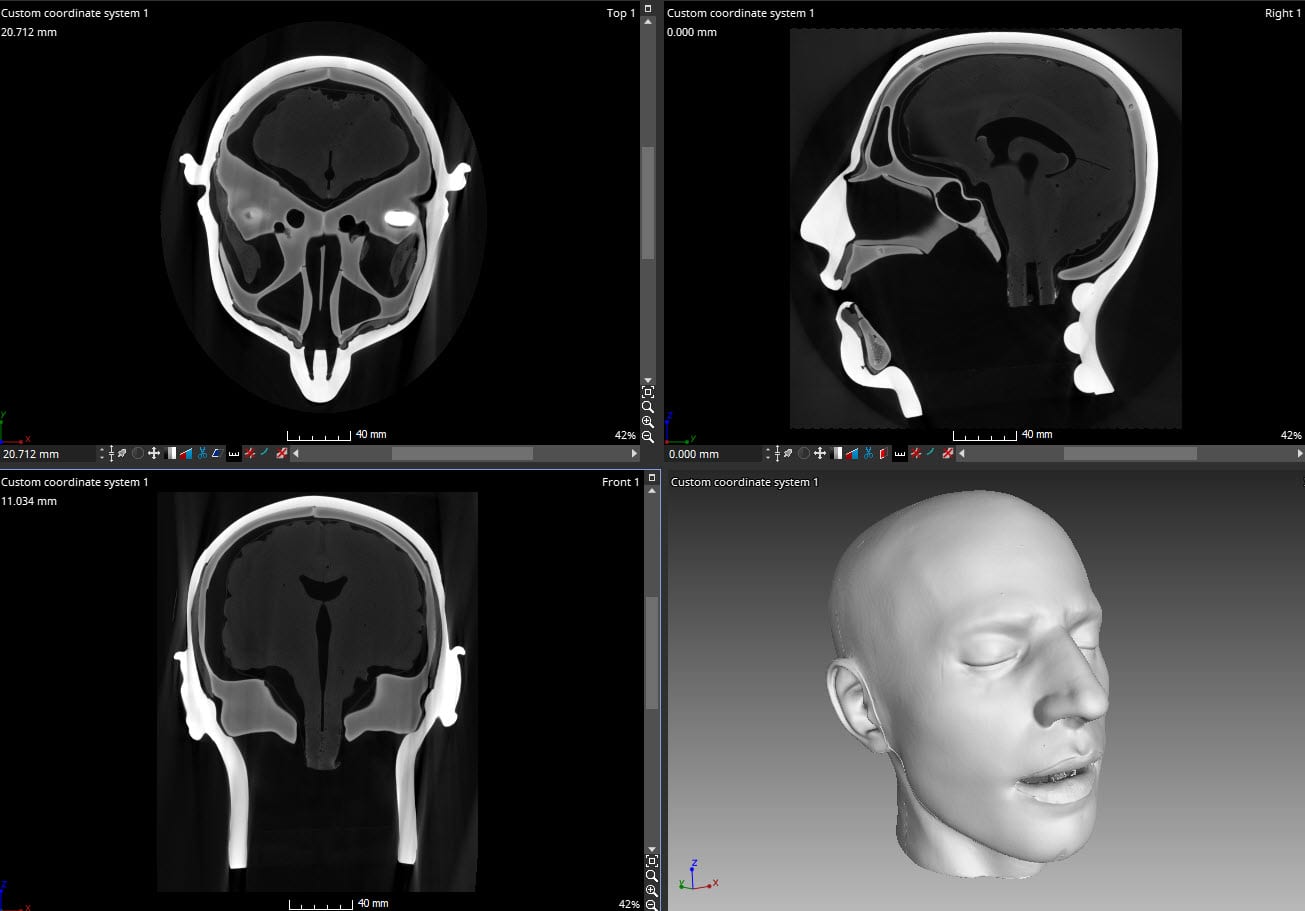This screenshot has width=1305, height=911.
Task: Click the pan/move tool in Top view toolbar
Action: (154, 453)
